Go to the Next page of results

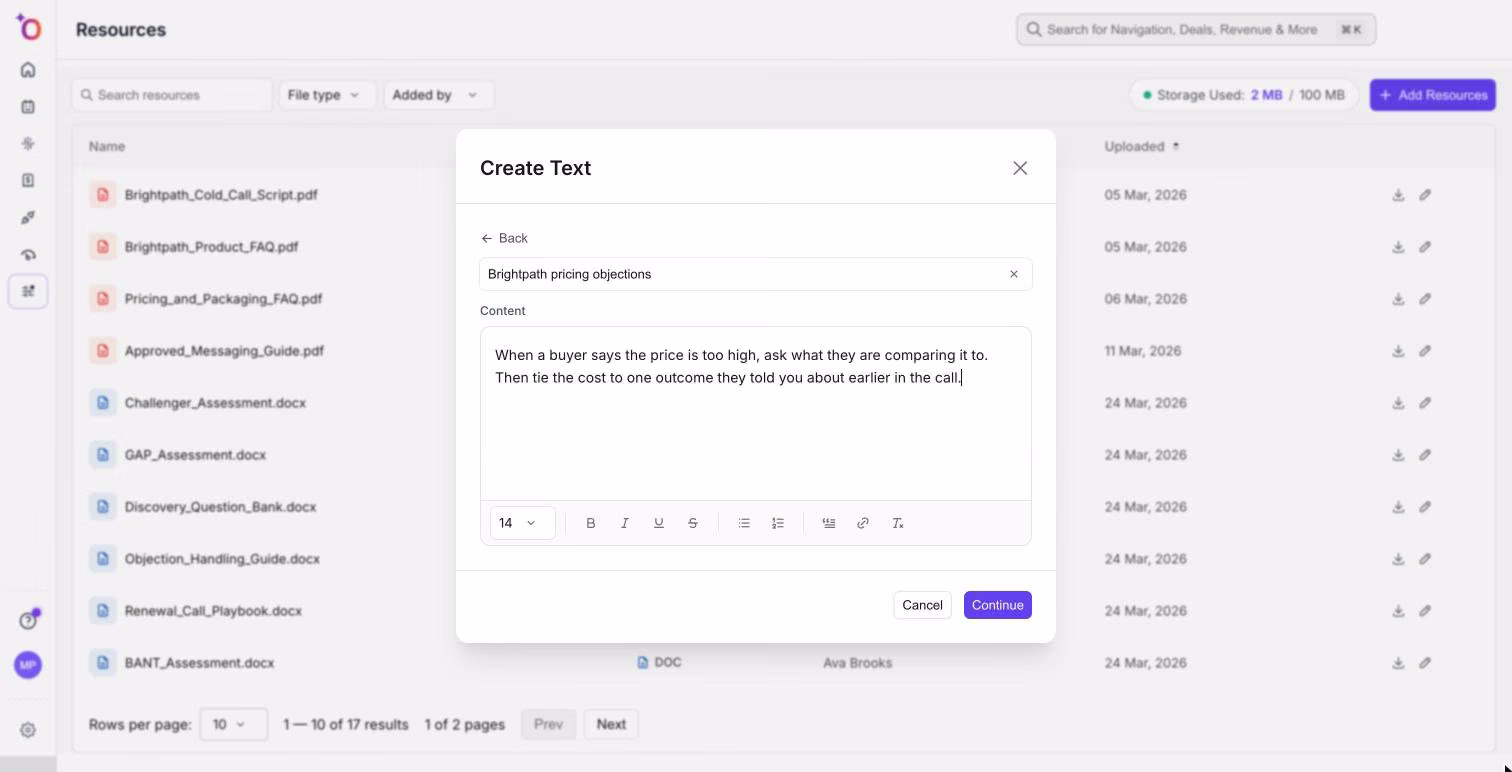click(611, 724)
